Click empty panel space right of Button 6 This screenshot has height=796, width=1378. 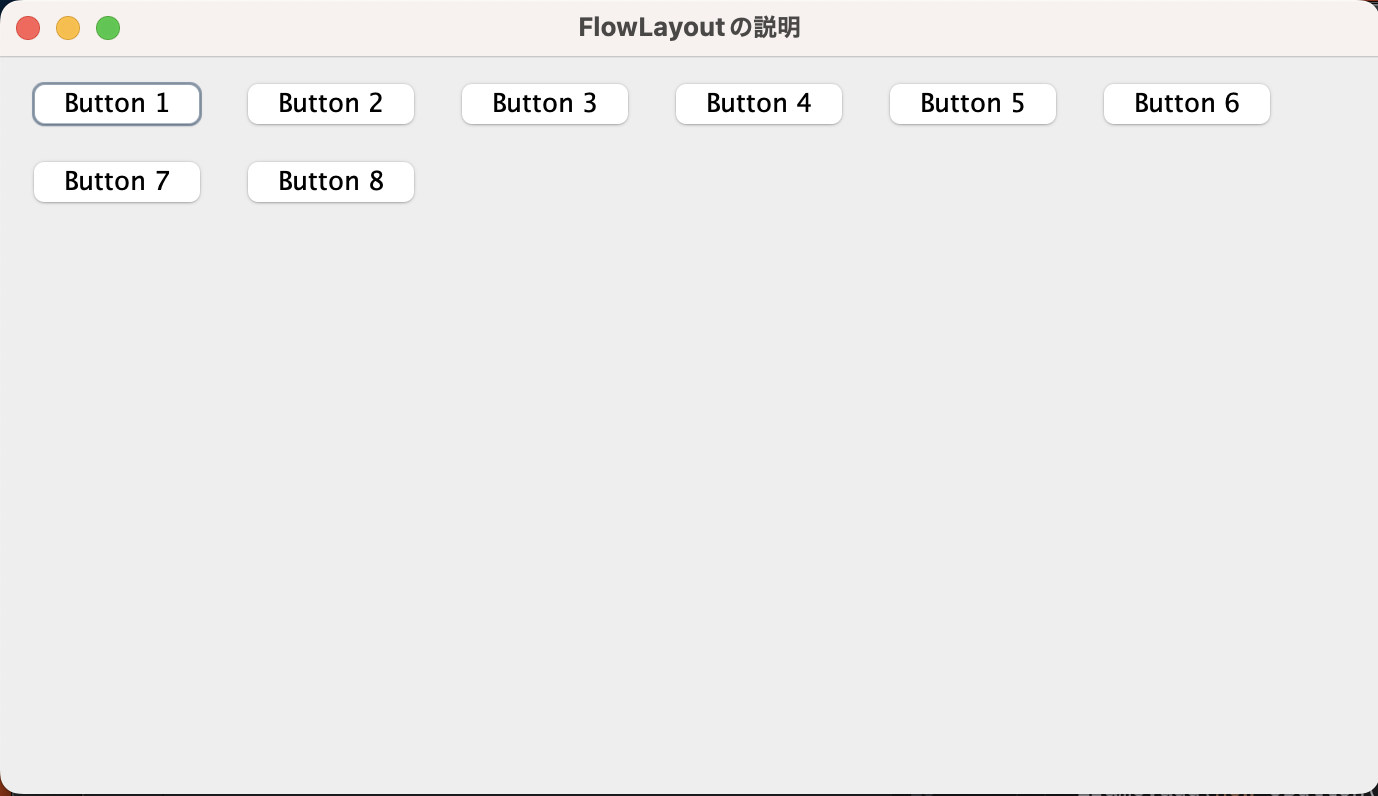pos(1320,104)
